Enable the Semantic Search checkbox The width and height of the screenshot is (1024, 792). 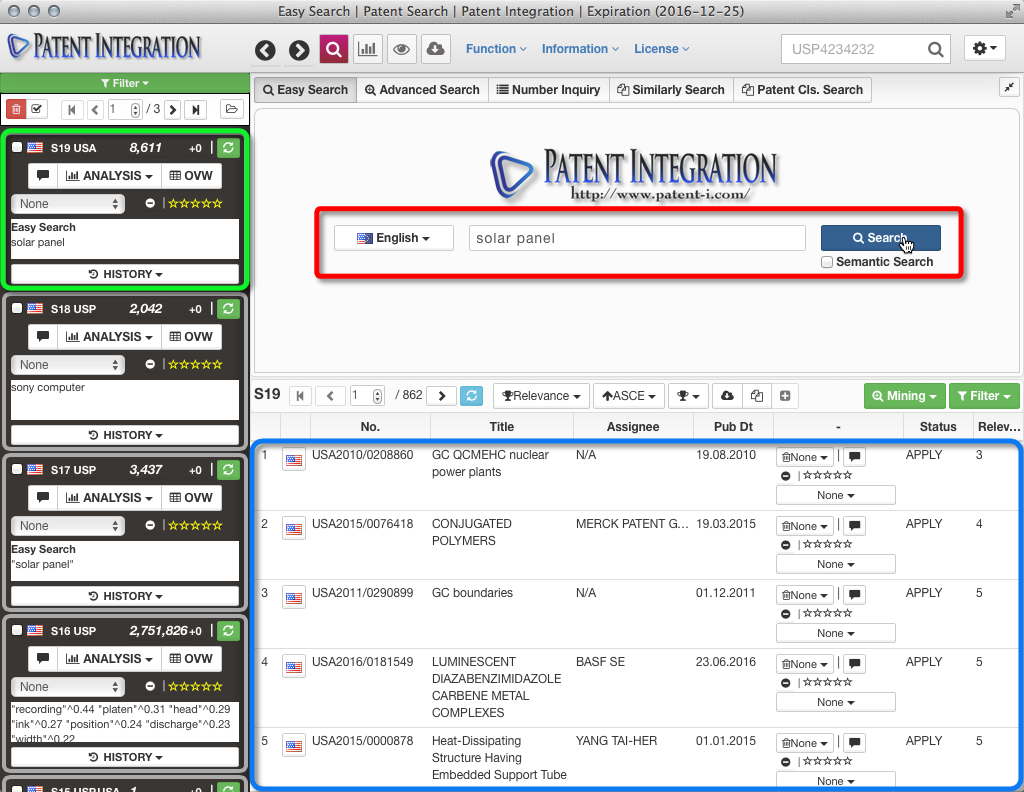pyautogui.click(x=827, y=262)
